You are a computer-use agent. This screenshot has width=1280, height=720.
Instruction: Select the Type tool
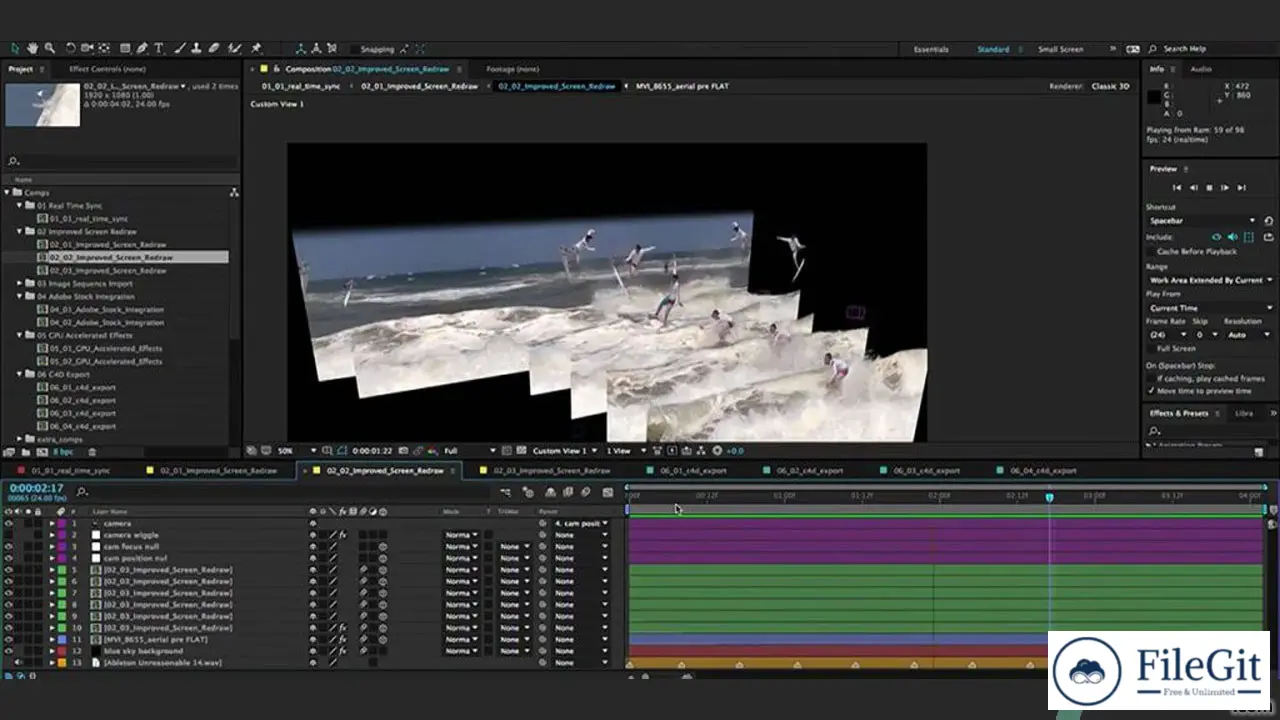(x=158, y=48)
